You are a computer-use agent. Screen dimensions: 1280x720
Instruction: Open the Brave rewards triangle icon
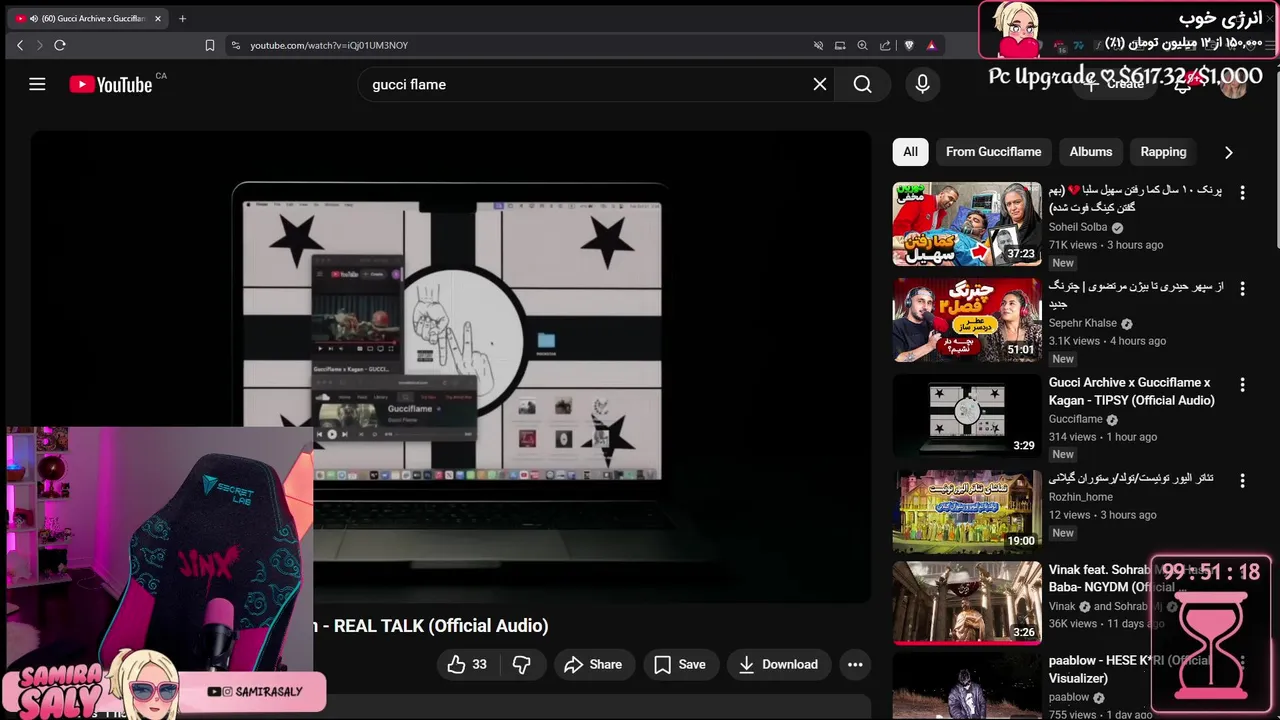click(x=931, y=45)
